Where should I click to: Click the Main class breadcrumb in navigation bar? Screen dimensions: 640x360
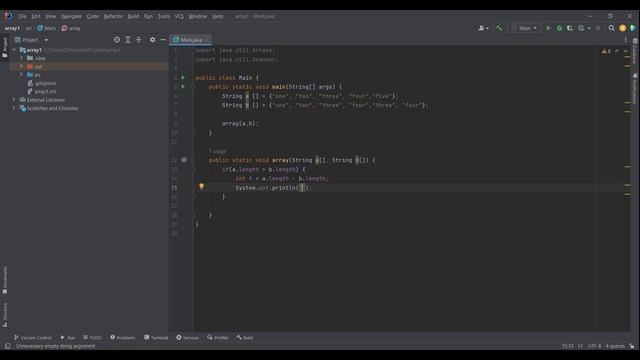(47, 28)
